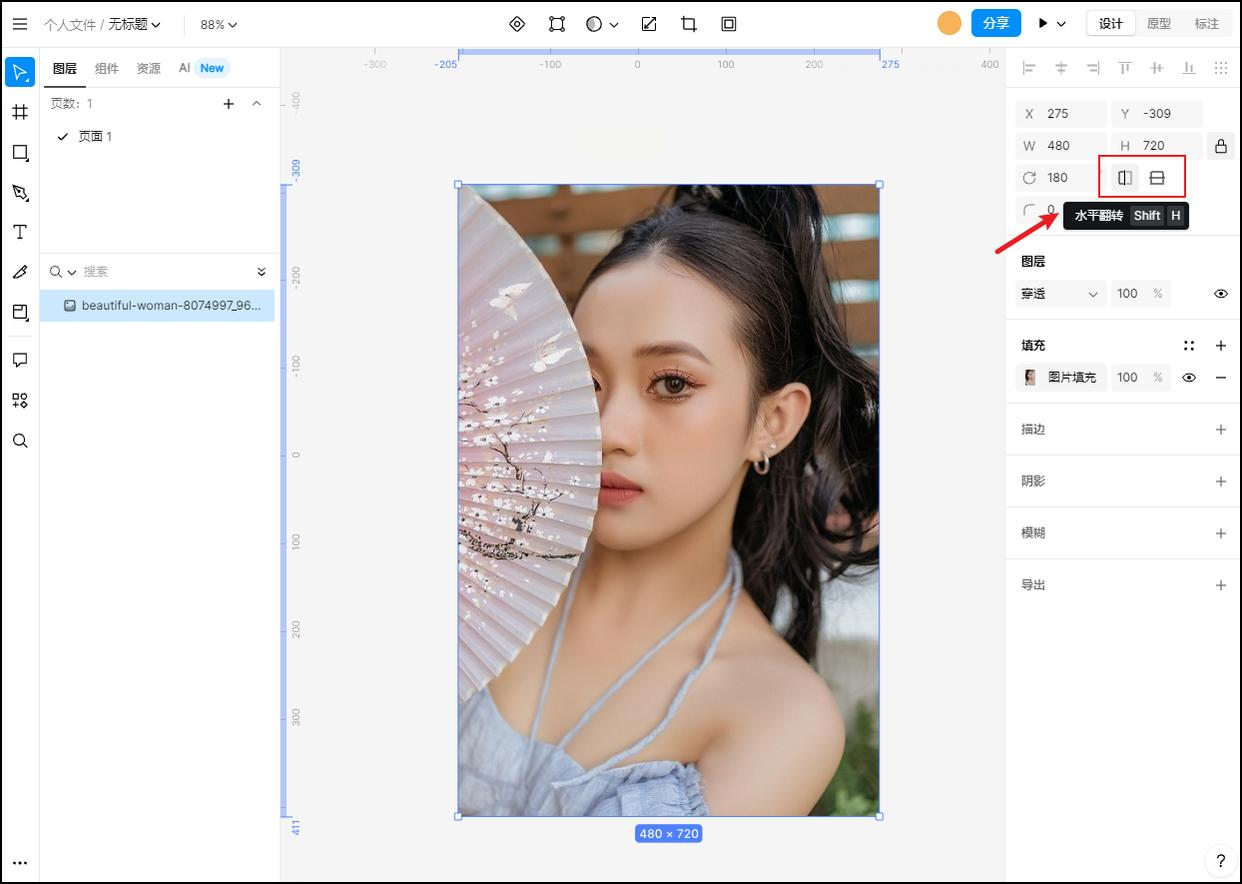Viewport: 1242px width, 884px height.
Task: Toggle layer visibility eye icon
Action: [1220, 294]
